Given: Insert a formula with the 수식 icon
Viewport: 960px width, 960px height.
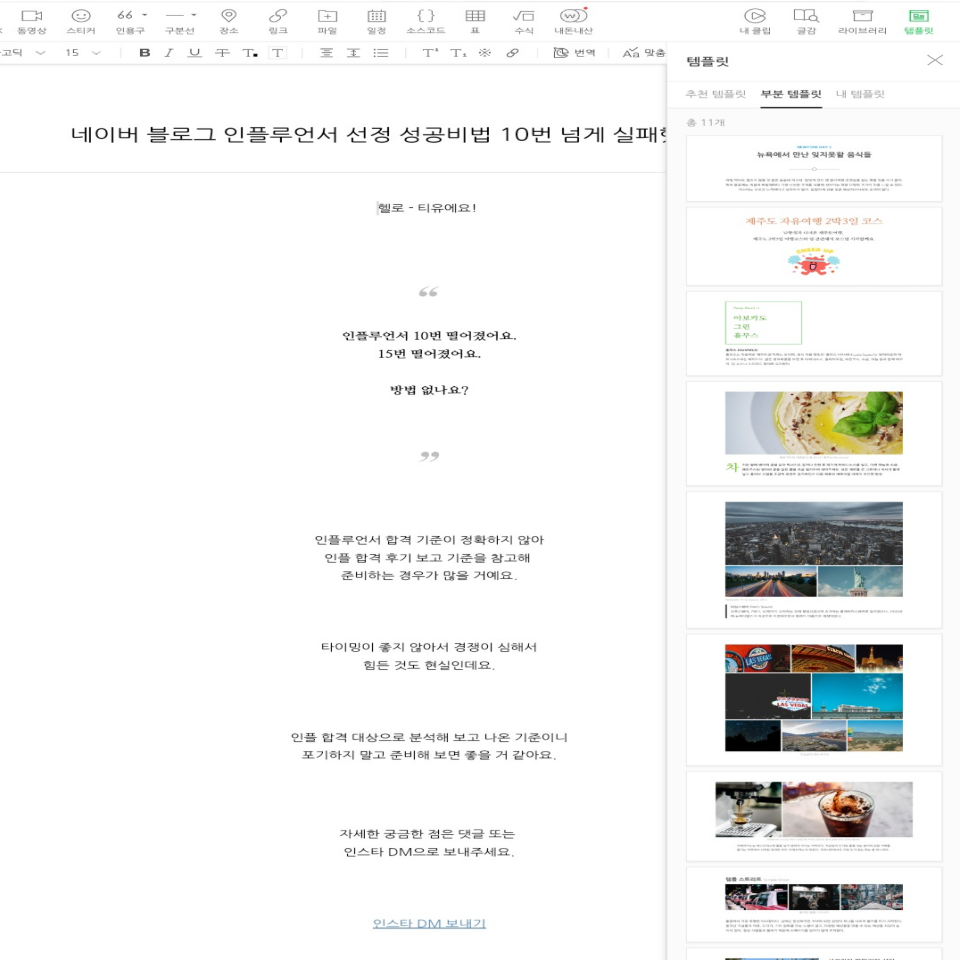Looking at the screenshot, I should pyautogui.click(x=524, y=21).
